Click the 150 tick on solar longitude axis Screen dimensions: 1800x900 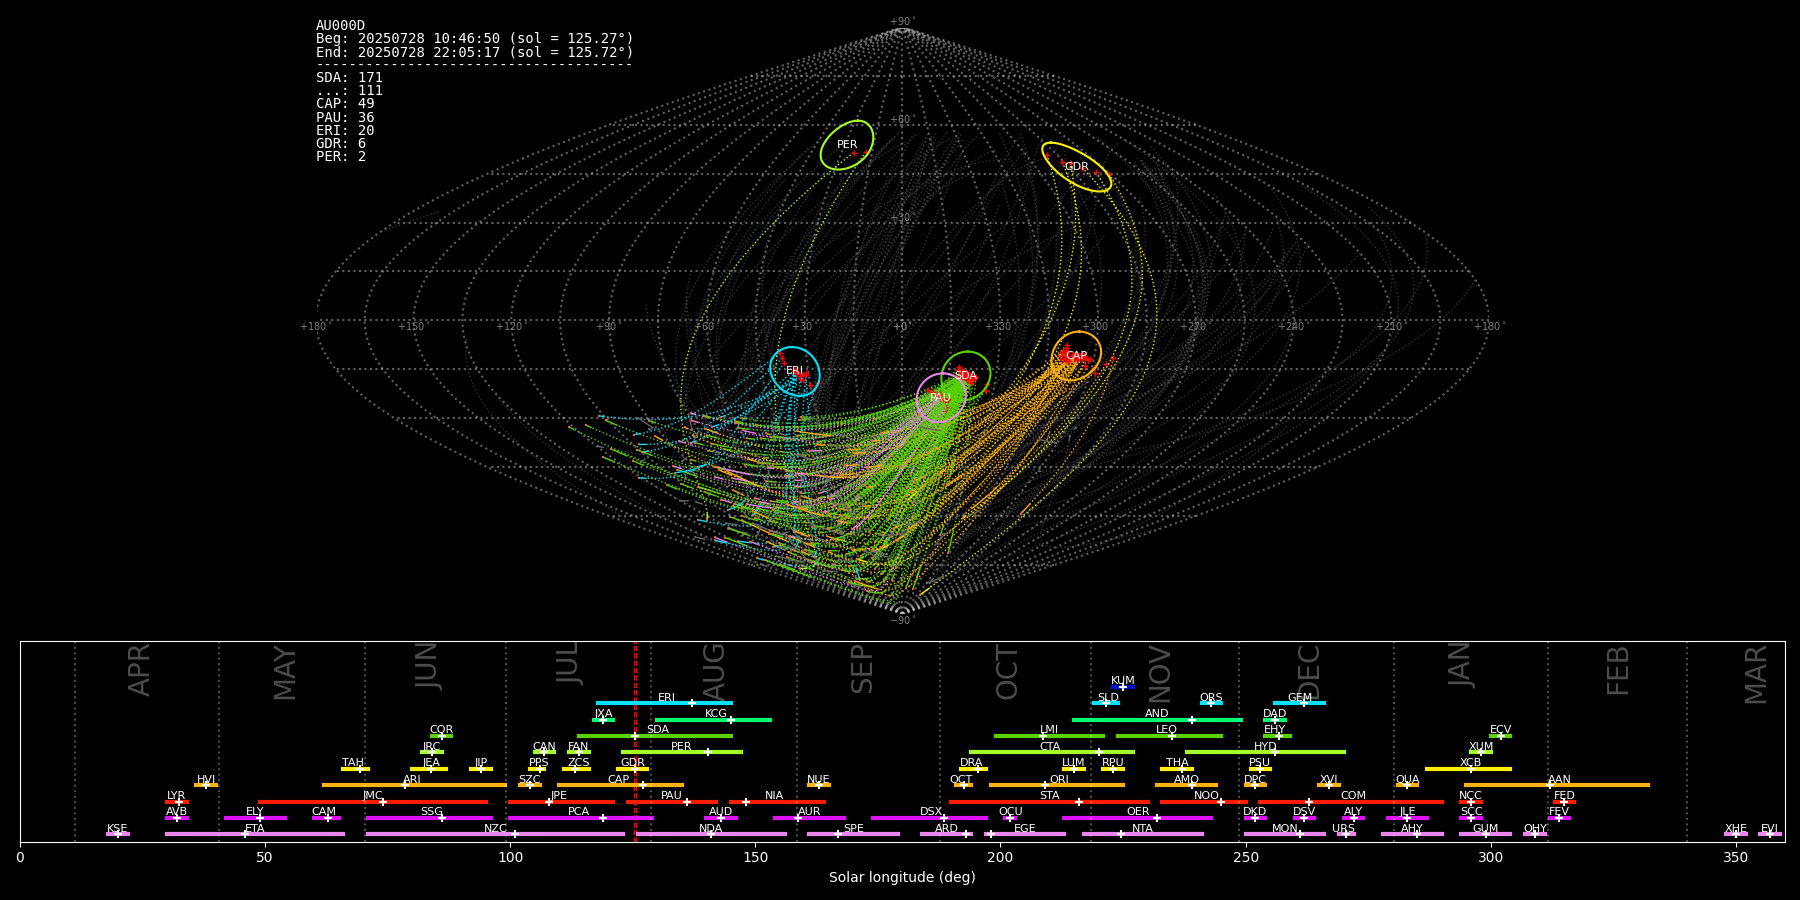pyautogui.click(x=755, y=857)
